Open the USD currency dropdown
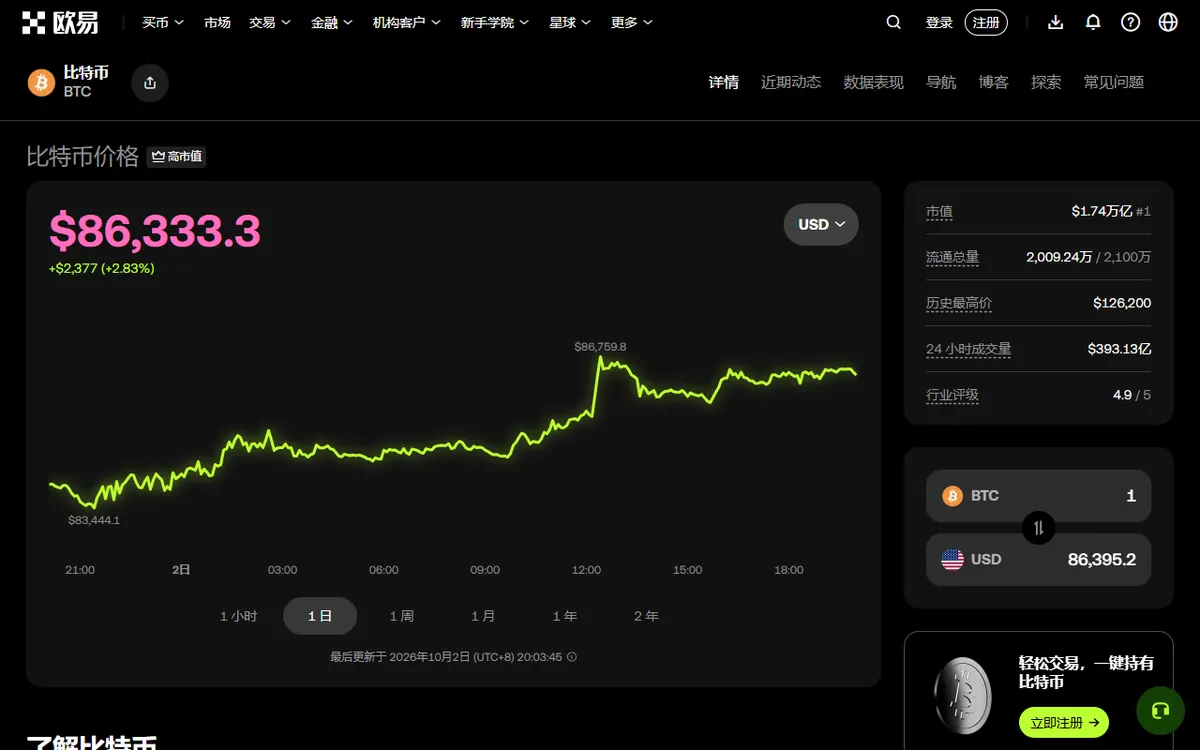 pos(821,224)
